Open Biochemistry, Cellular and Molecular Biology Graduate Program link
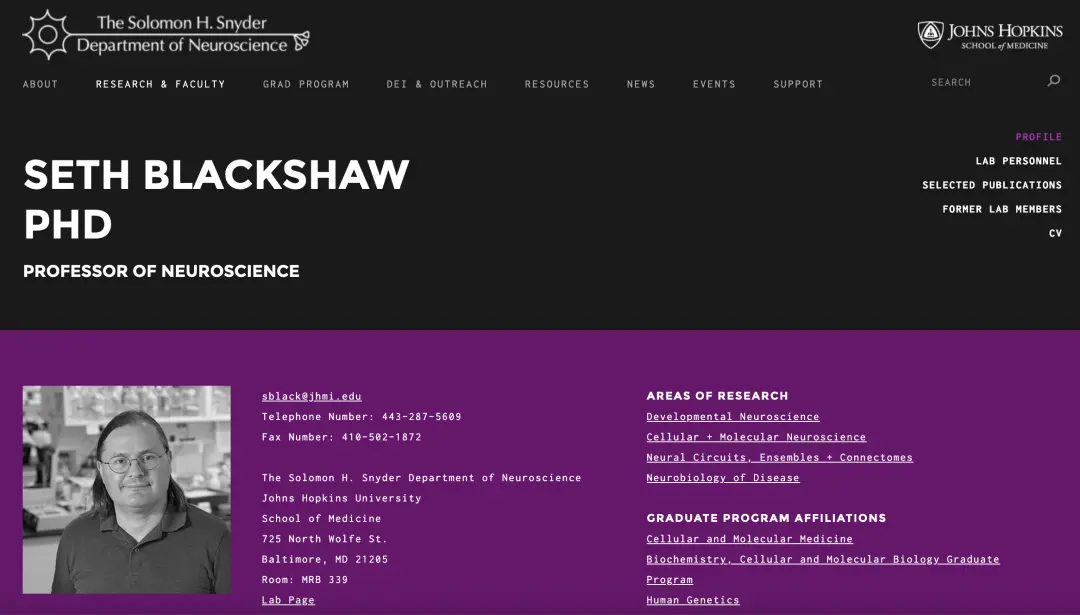This screenshot has width=1080, height=615. coord(822,569)
